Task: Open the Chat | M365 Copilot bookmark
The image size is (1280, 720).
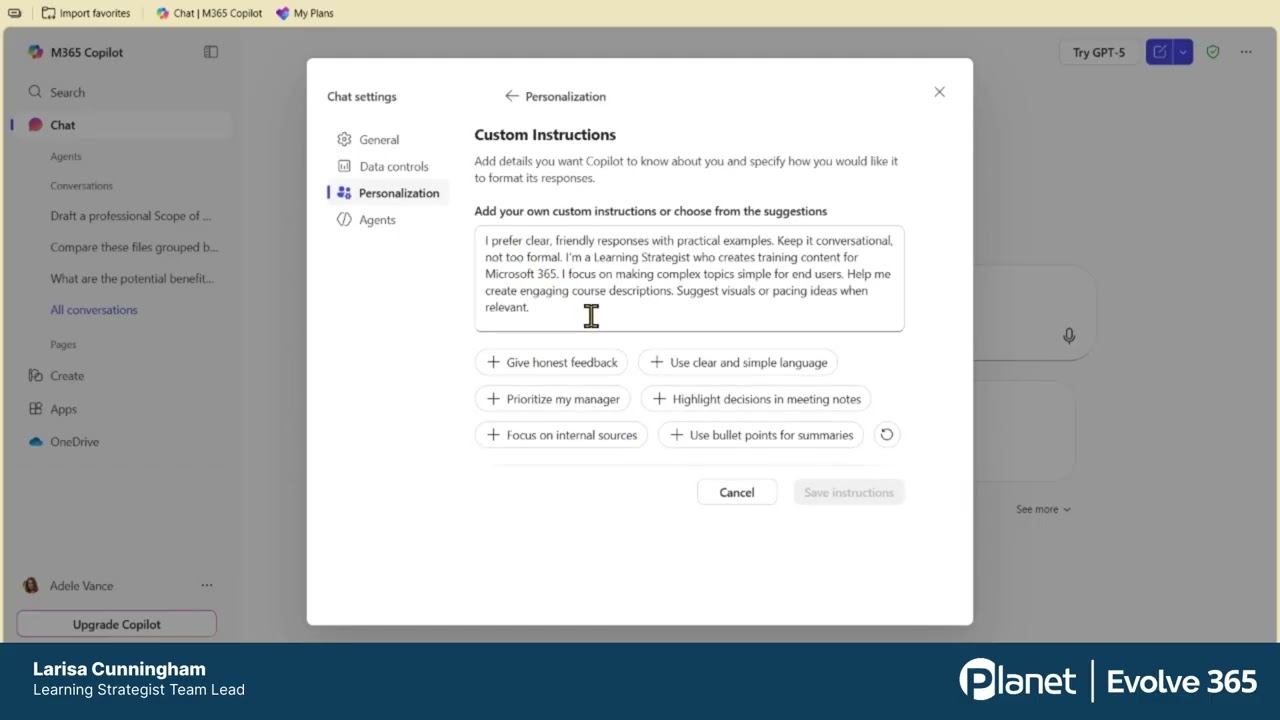Action: (x=209, y=13)
